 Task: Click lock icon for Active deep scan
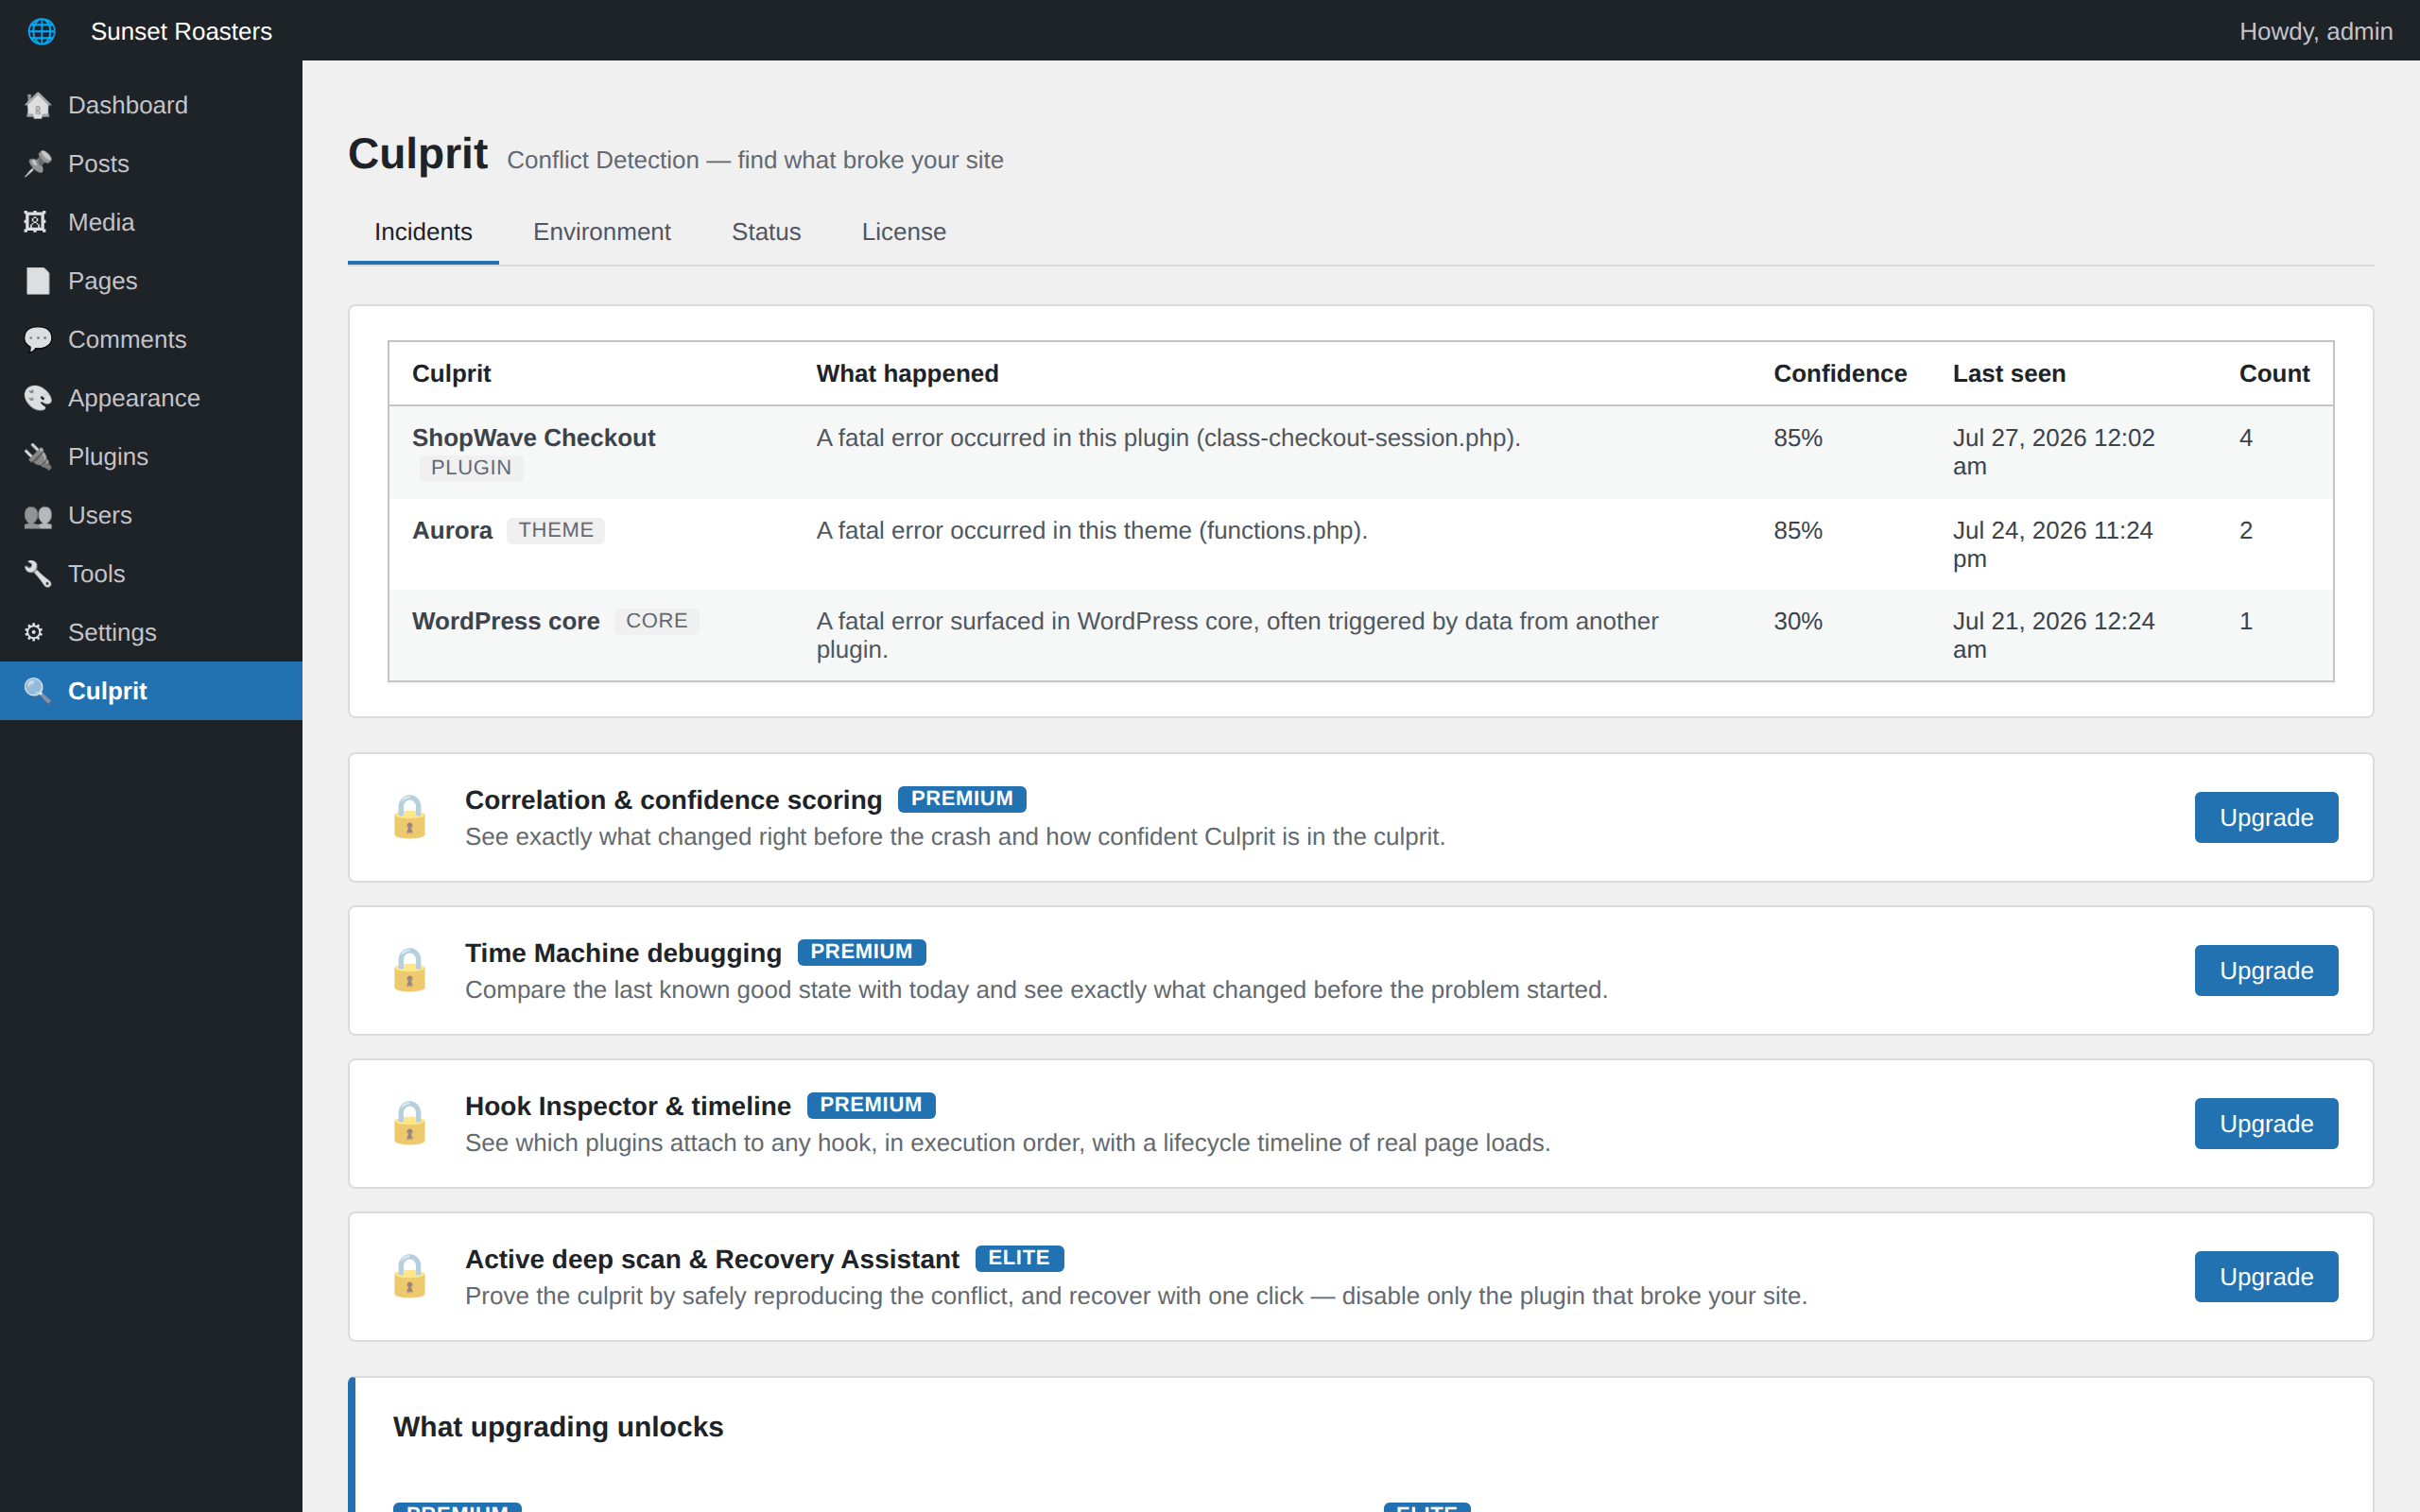pos(410,1276)
